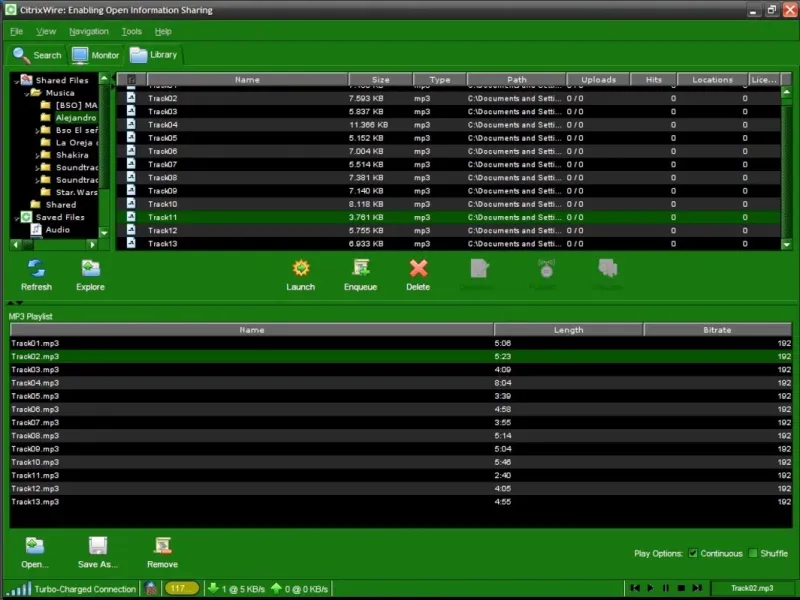Click folder tree scroll down arrow

tap(104, 233)
